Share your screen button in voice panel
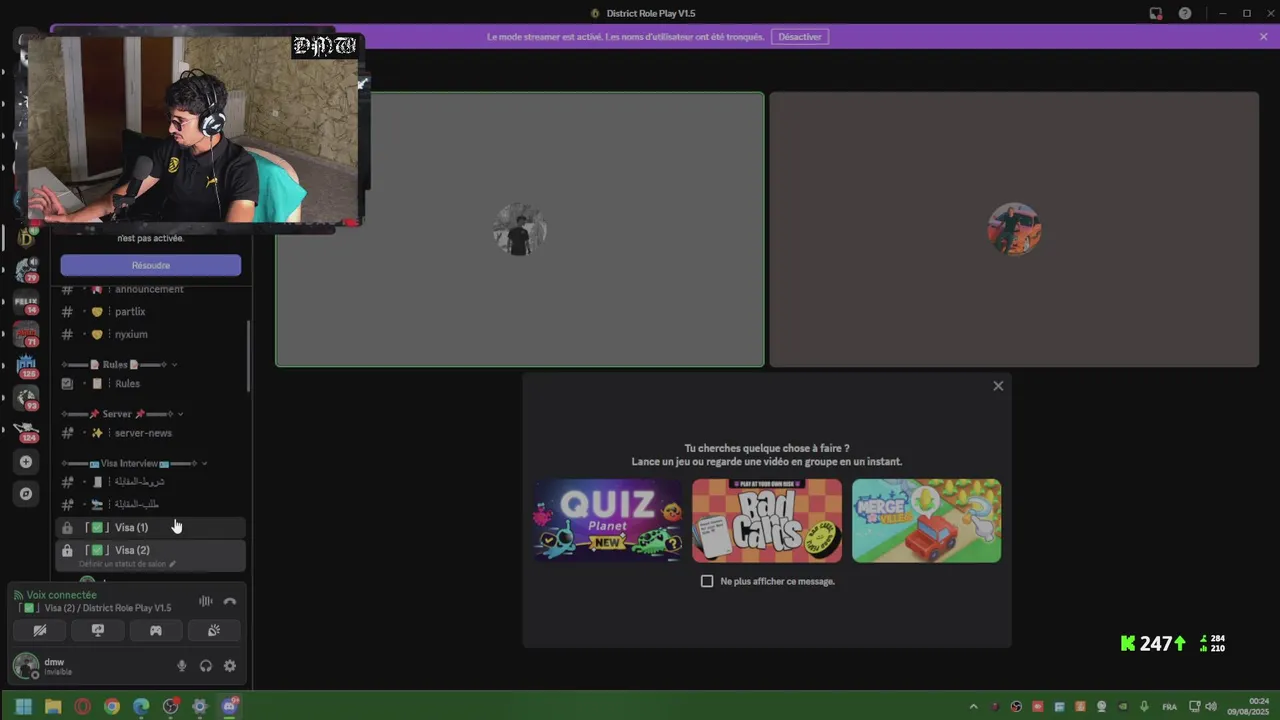This screenshot has width=1280, height=720. (98, 630)
